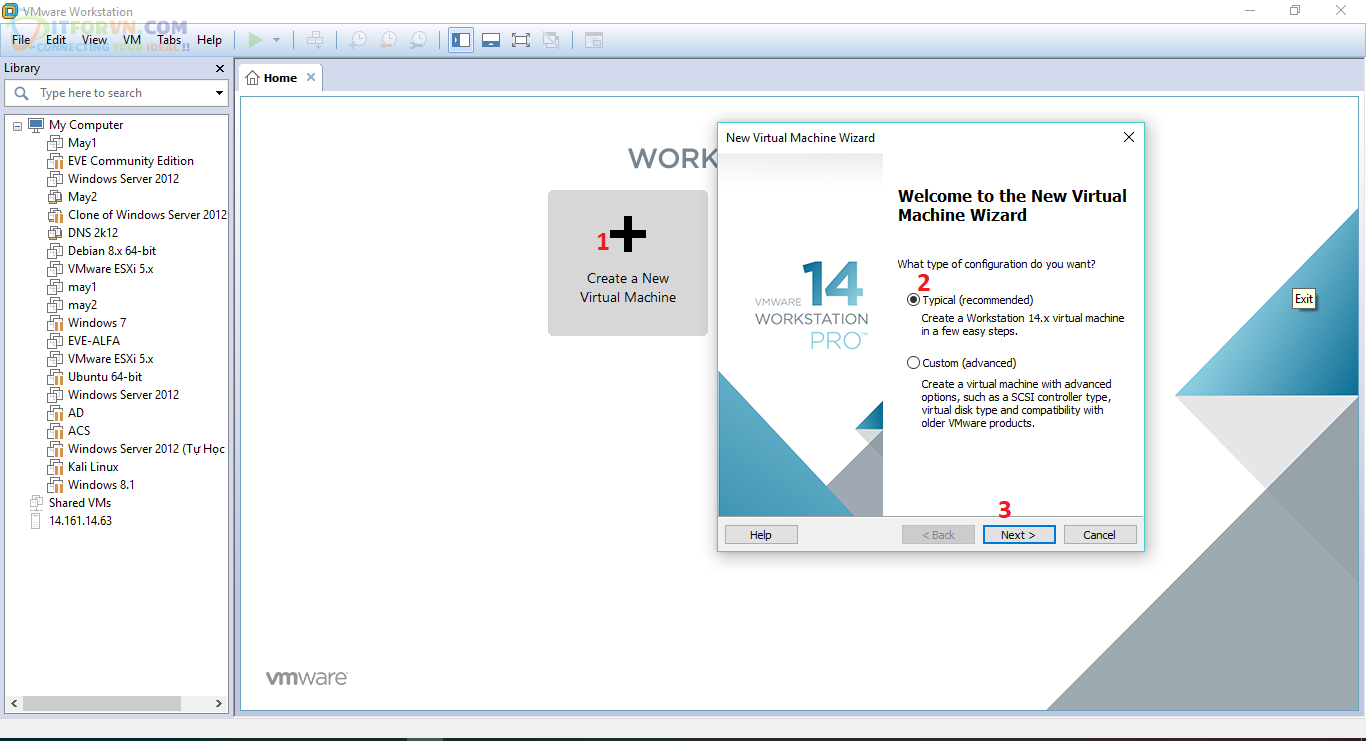Select EVE Community Edition in the Library
Image resolution: width=1366 pixels, height=741 pixels.
point(131,161)
